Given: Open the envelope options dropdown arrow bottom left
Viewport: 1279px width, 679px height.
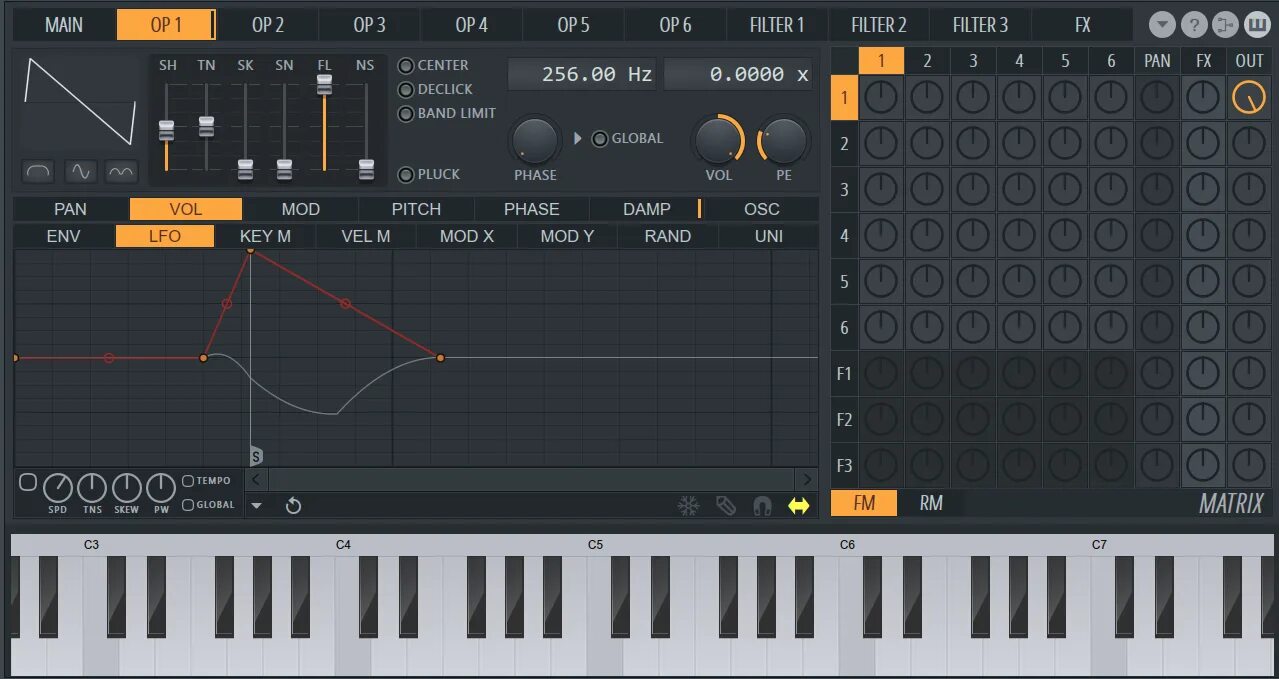Looking at the screenshot, I should [x=257, y=507].
